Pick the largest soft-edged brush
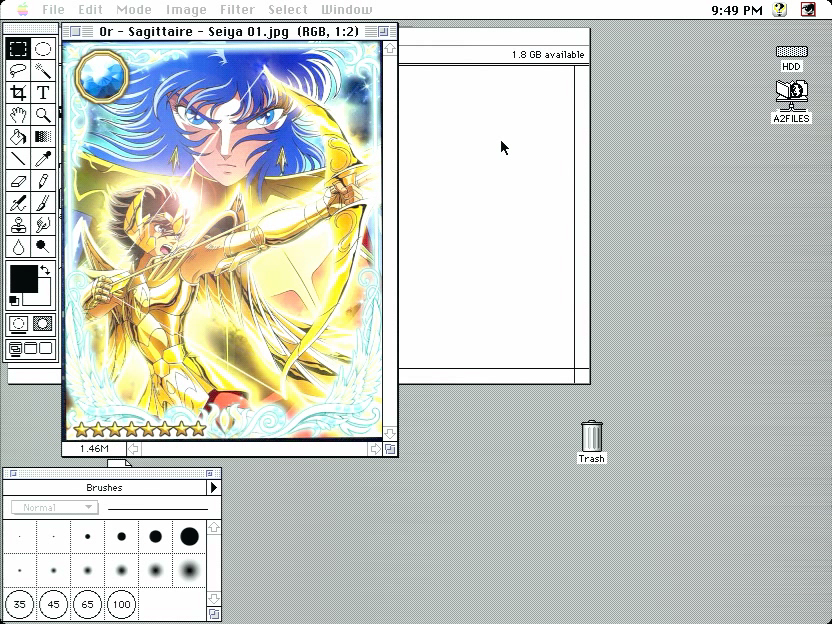This screenshot has width=832, height=624. (x=189, y=570)
